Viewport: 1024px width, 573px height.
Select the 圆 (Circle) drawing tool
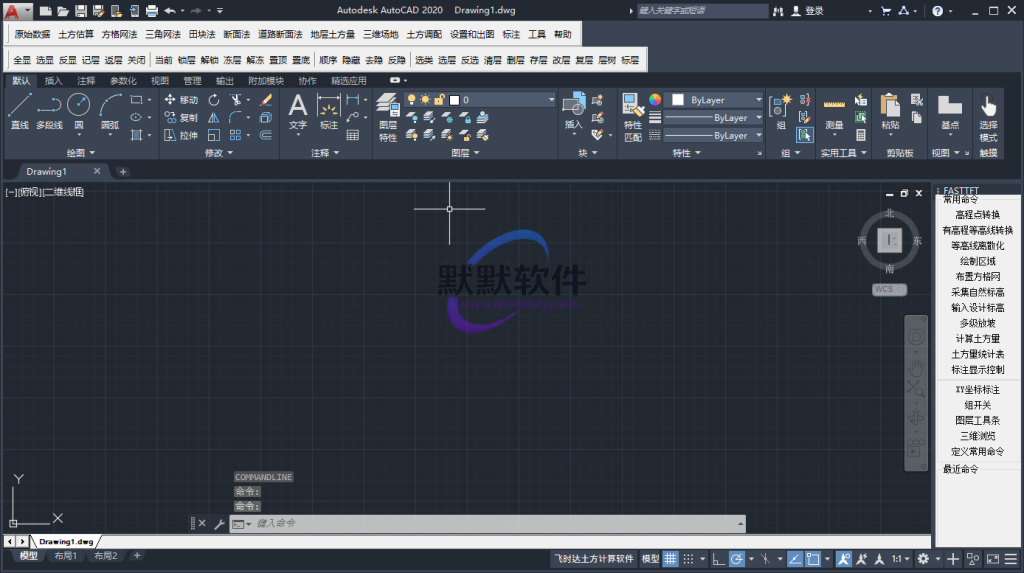point(78,110)
